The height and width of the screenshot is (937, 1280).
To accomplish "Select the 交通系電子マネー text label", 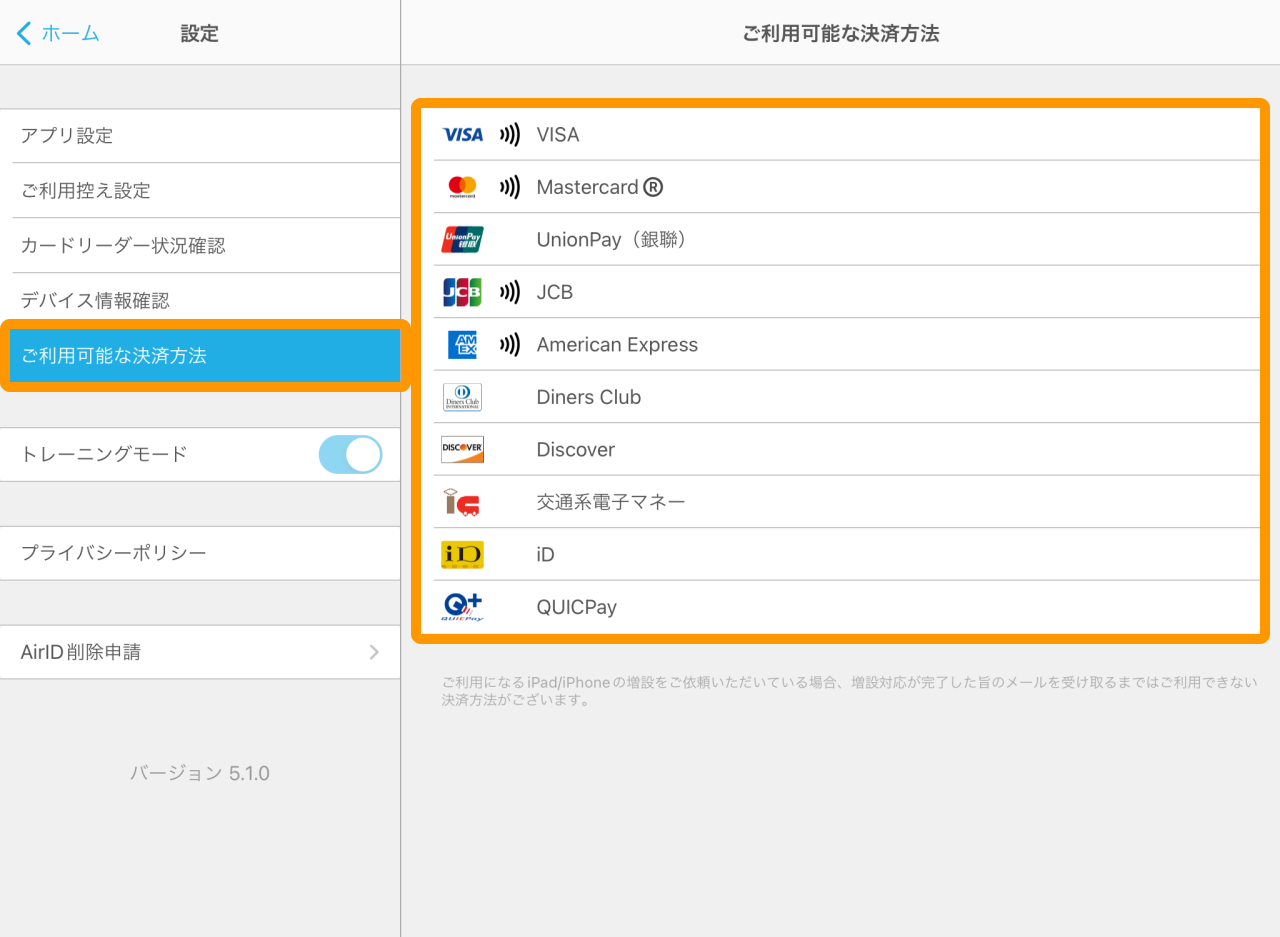I will pyautogui.click(x=611, y=502).
